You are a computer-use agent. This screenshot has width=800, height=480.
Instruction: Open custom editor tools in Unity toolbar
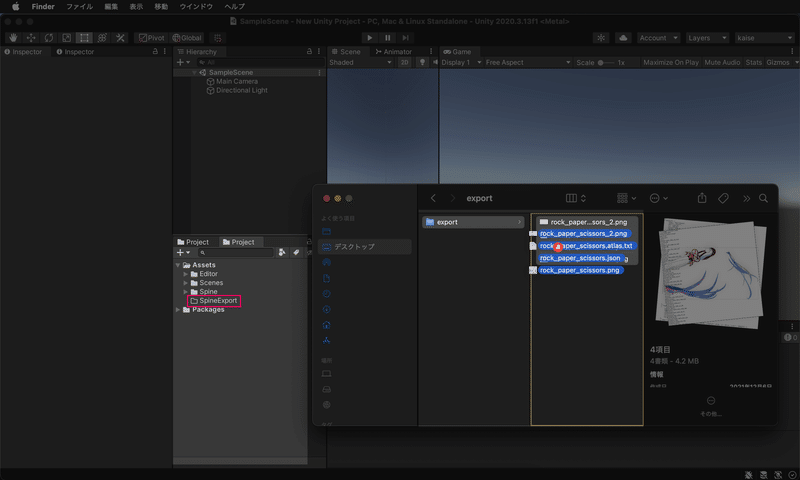pos(120,38)
